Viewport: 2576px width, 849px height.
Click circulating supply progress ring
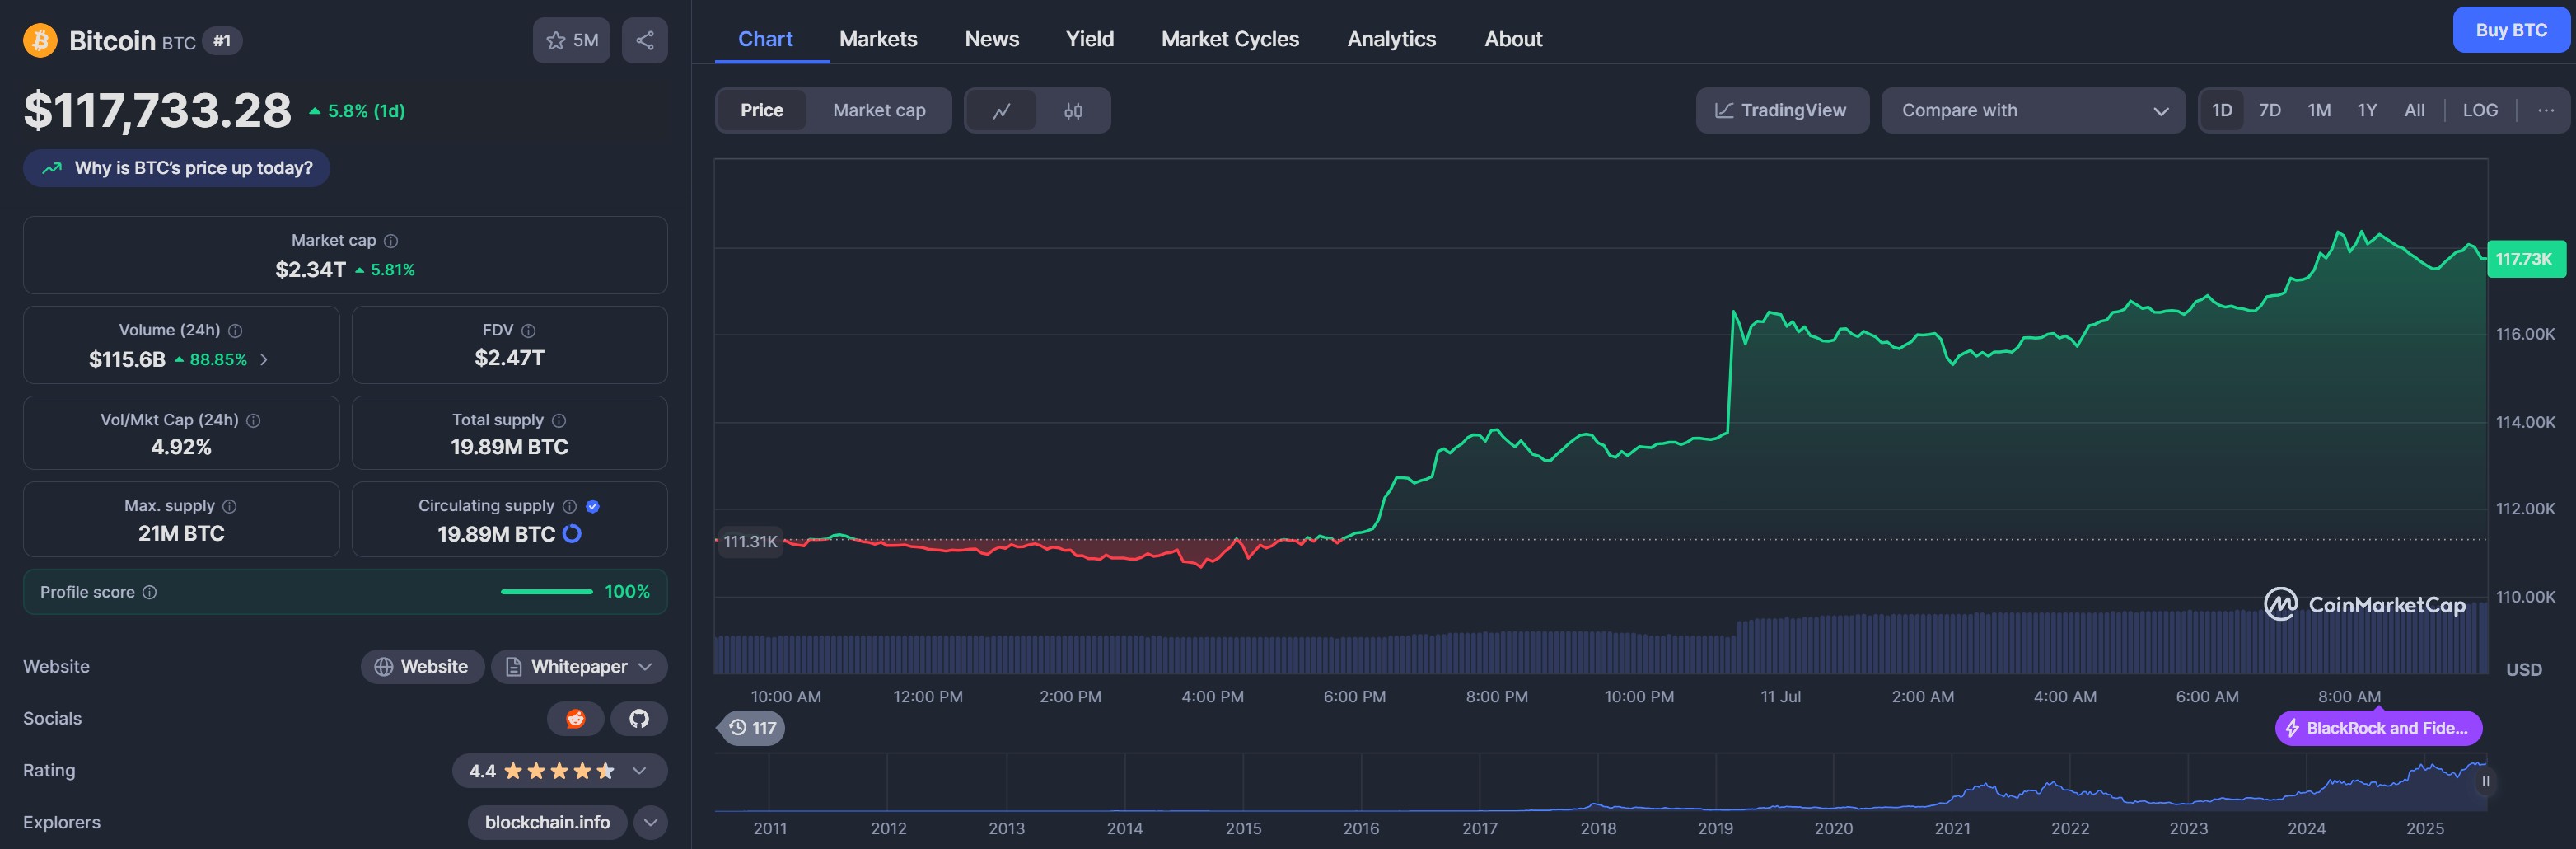572,534
